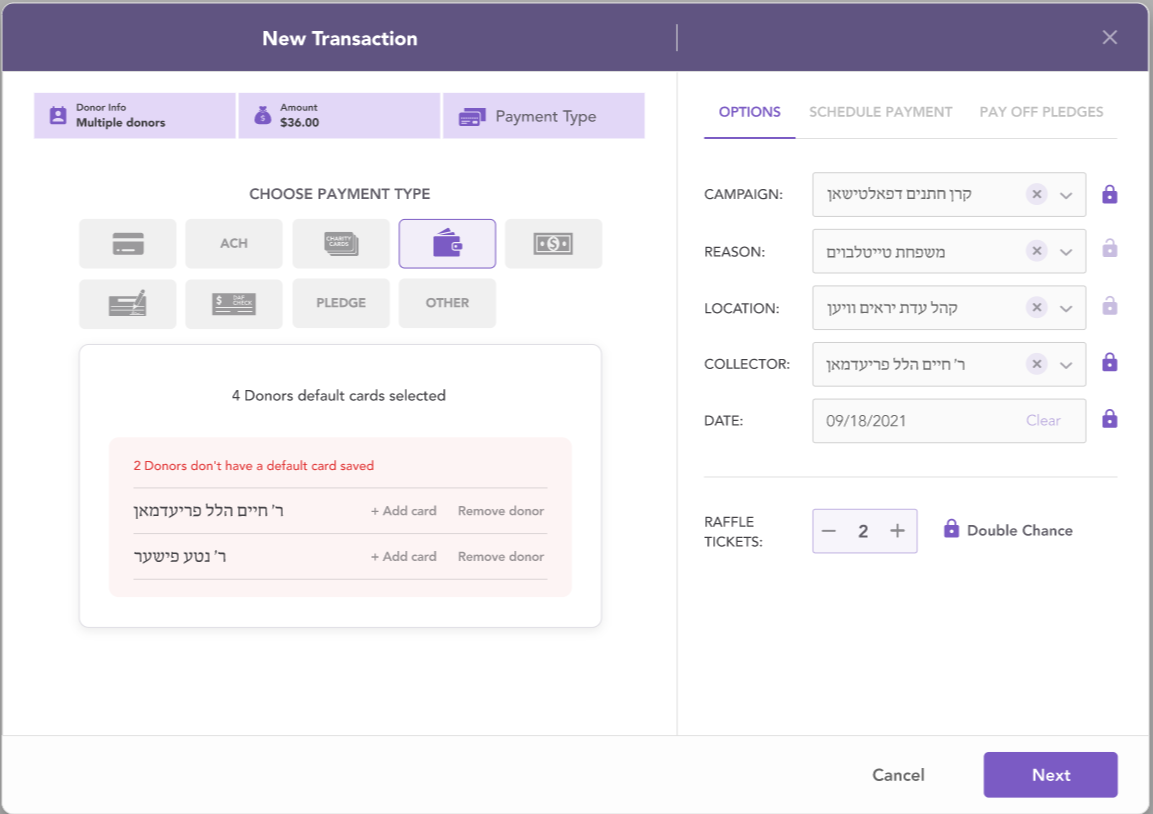This screenshot has height=814, width=1153.
Task: Click the Collector selected value text
Action: (896, 365)
